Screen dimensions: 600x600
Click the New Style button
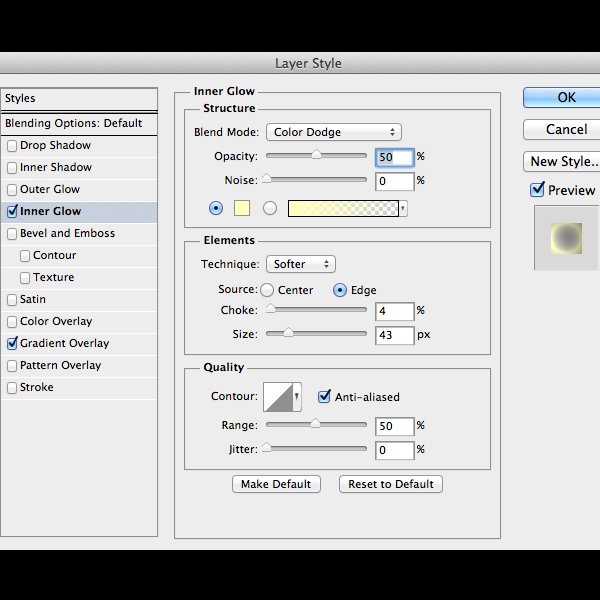[x=561, y=161]
